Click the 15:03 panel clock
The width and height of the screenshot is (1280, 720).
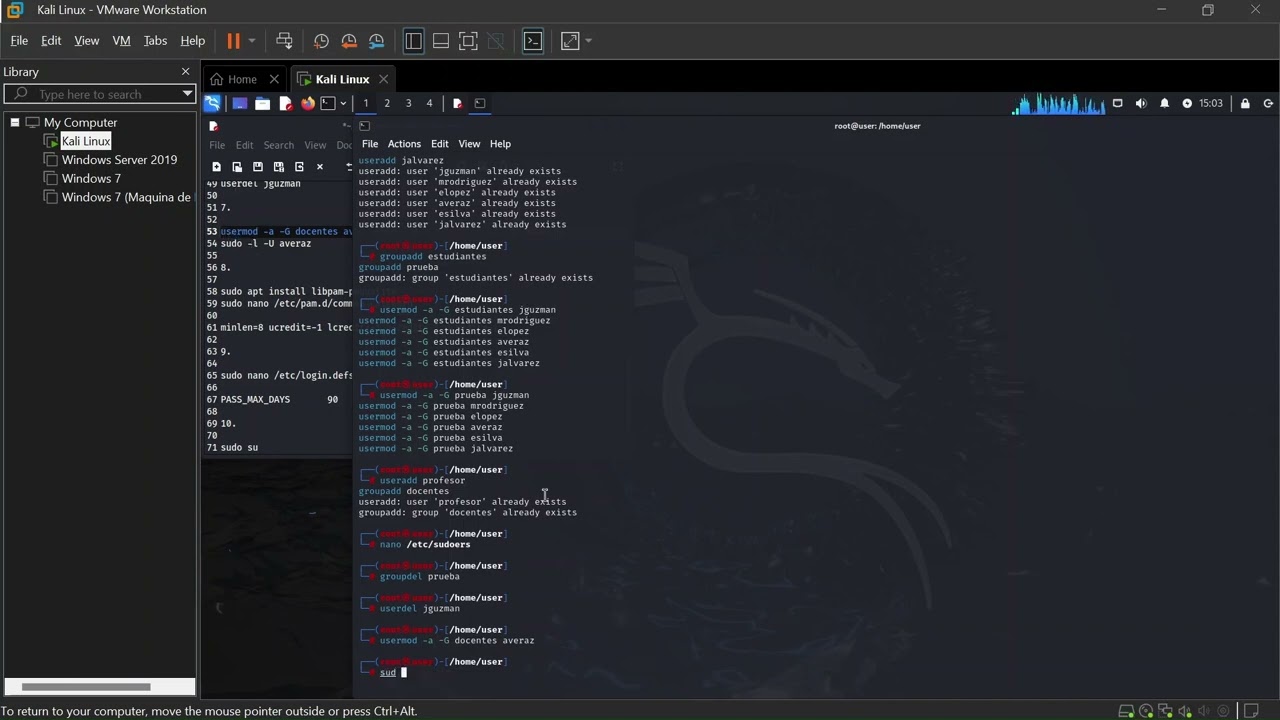[1211, 103]
